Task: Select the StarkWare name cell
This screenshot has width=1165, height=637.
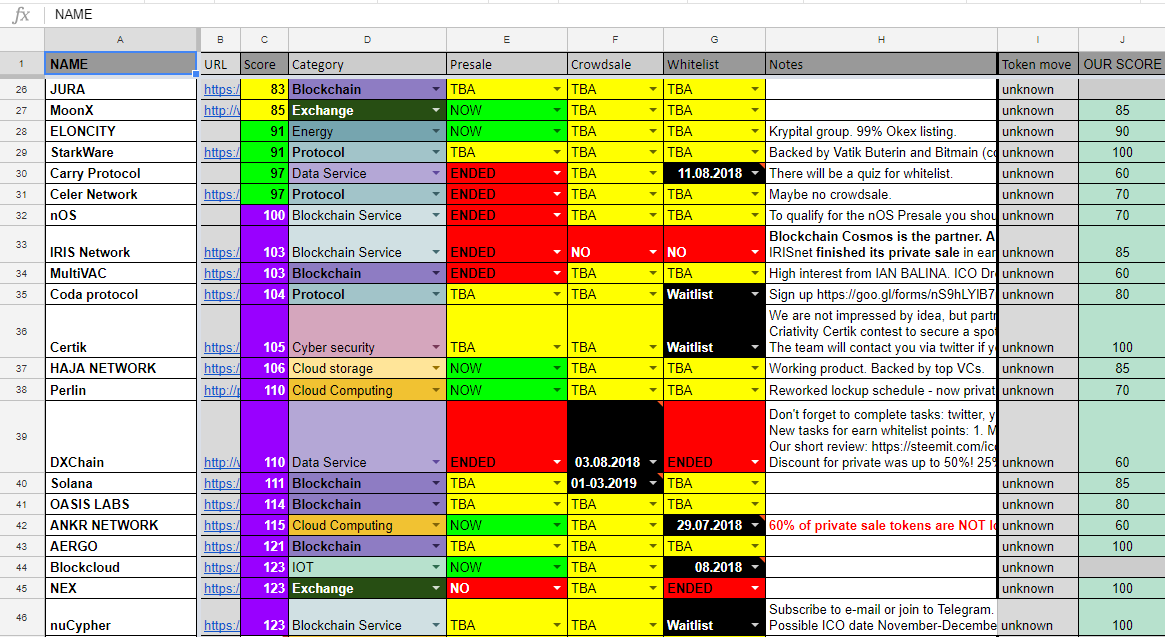Action: [120, 152]
